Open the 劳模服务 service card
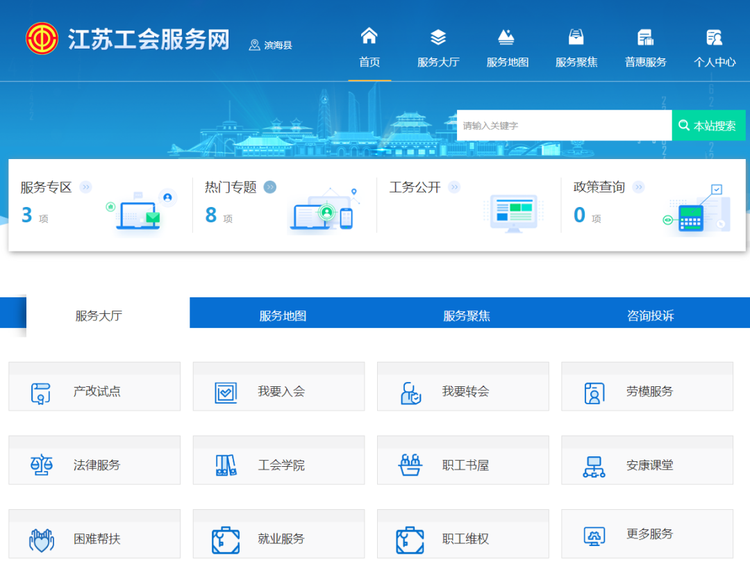Viewport: 750px width, 562px height. 647,386
